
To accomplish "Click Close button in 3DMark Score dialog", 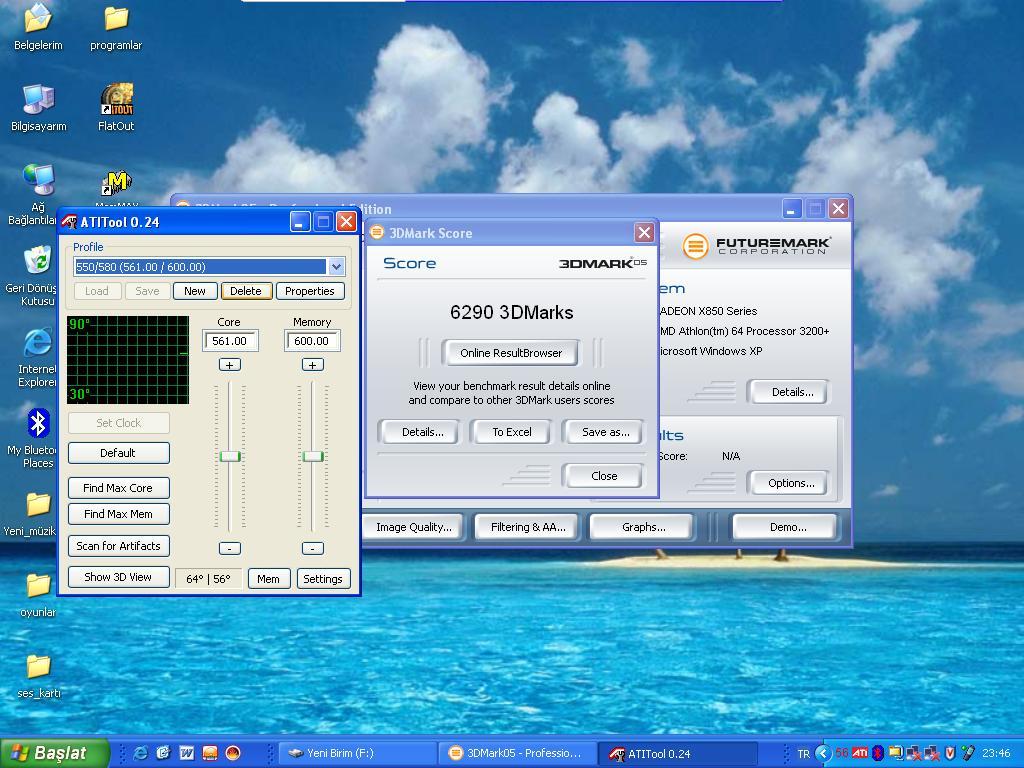I will (x=604, y=476).
